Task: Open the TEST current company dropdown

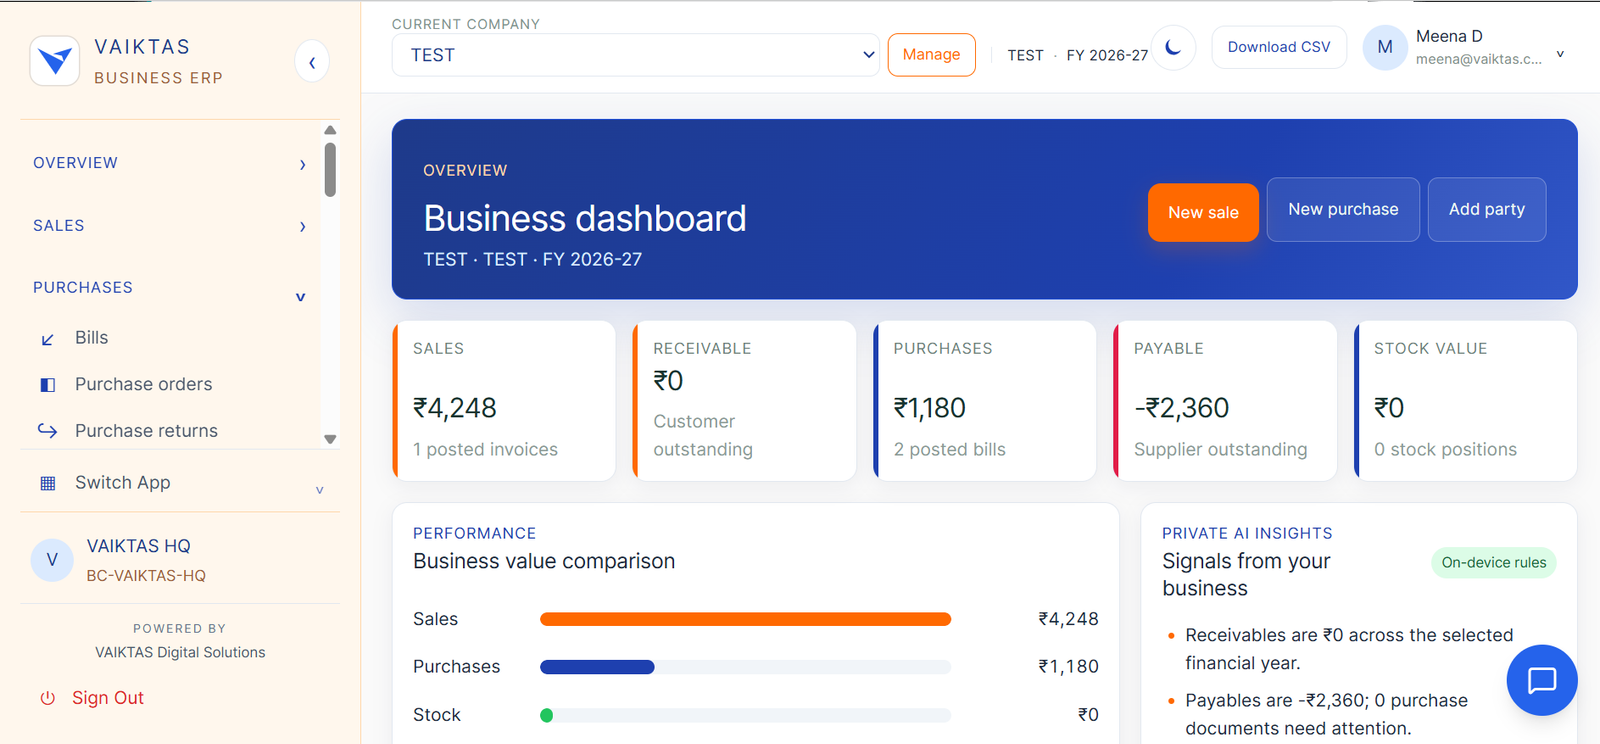Action: 635,55
